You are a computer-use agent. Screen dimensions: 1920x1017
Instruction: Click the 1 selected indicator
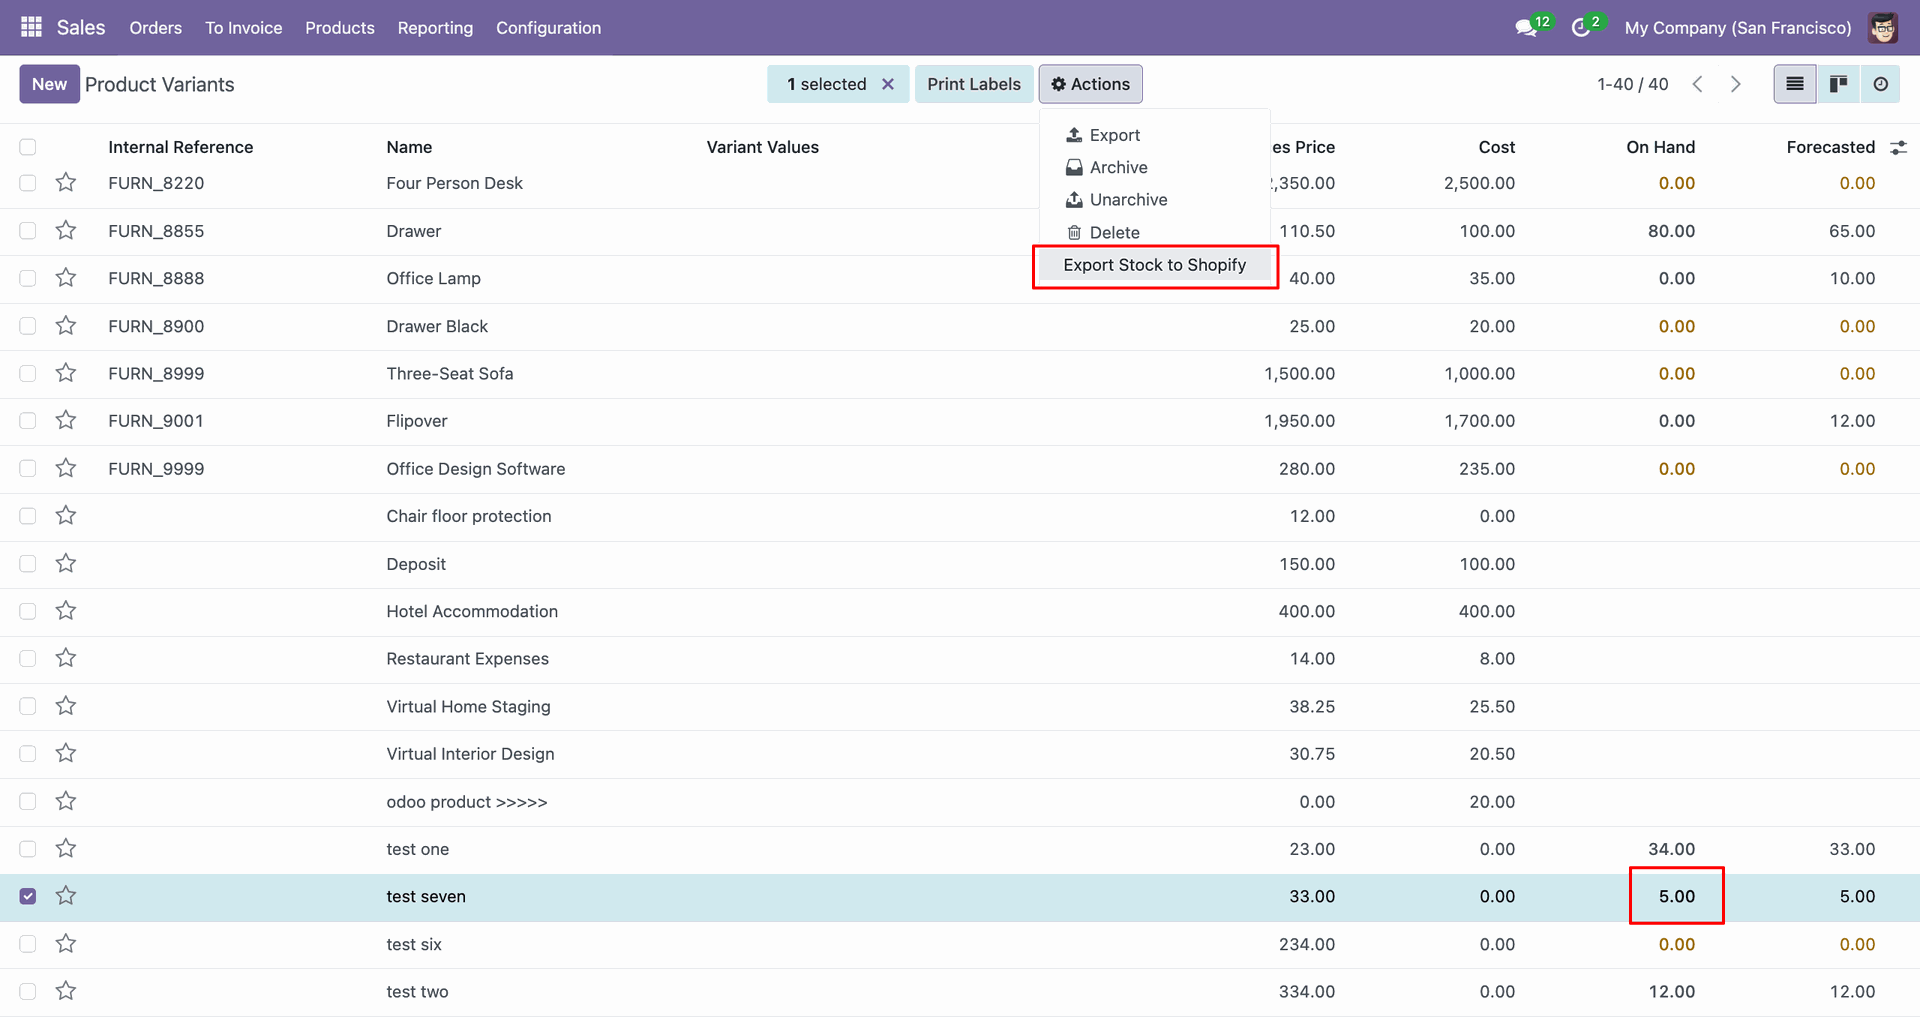[827, 84]
